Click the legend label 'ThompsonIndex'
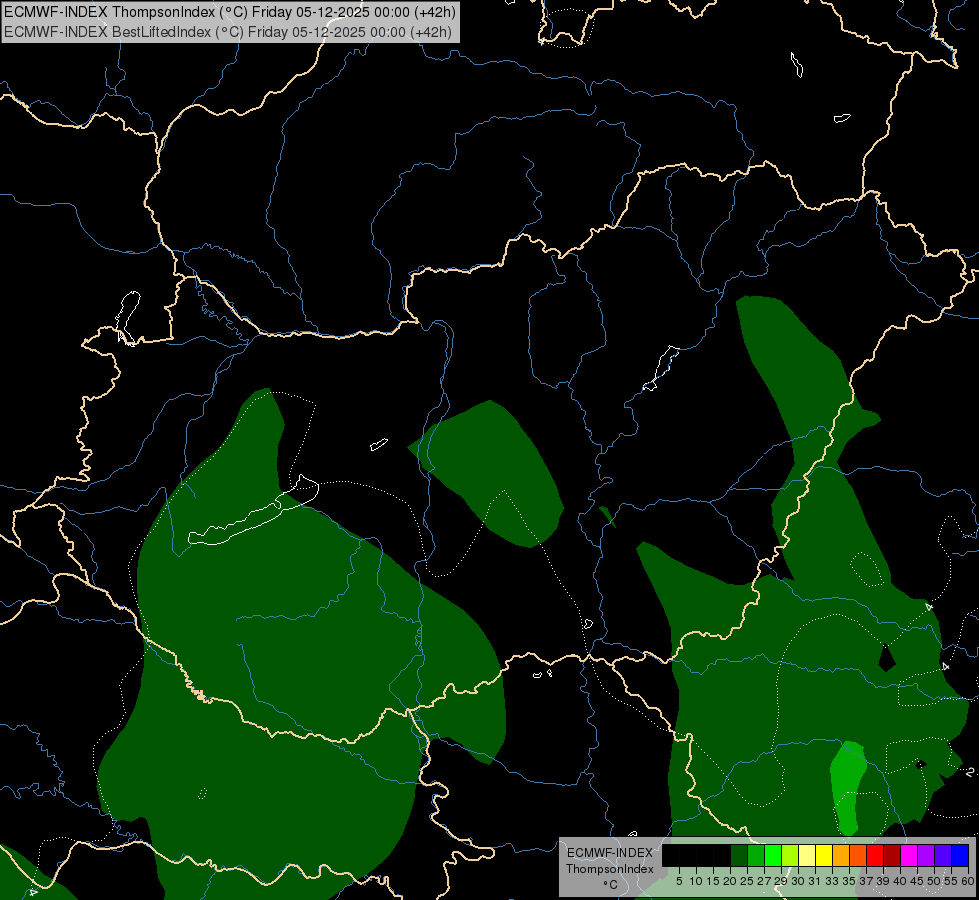 point(610,869)
